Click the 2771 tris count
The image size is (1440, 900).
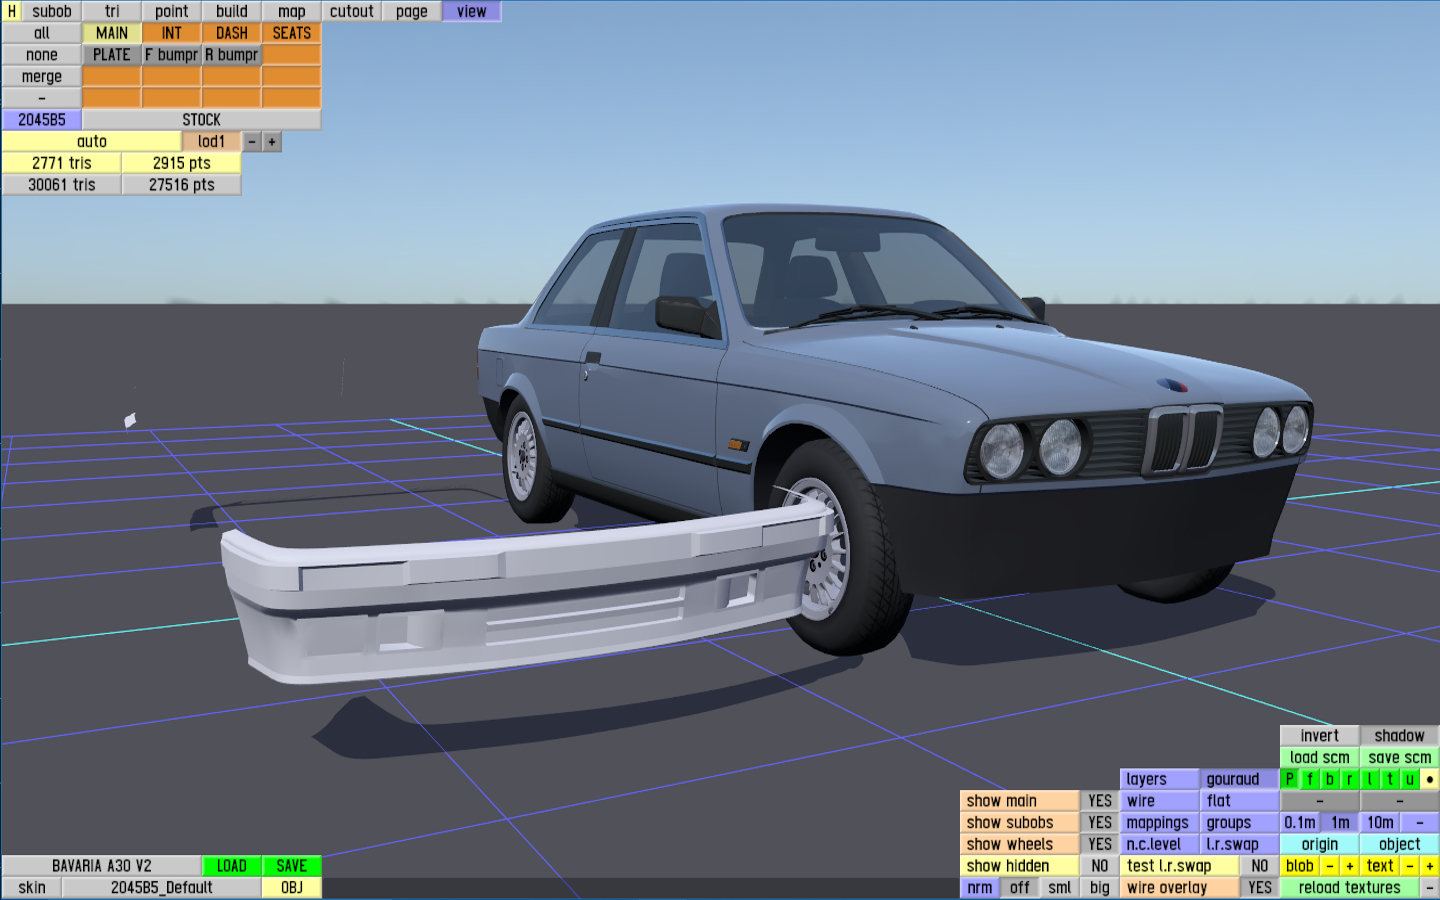tap(62, 163)
